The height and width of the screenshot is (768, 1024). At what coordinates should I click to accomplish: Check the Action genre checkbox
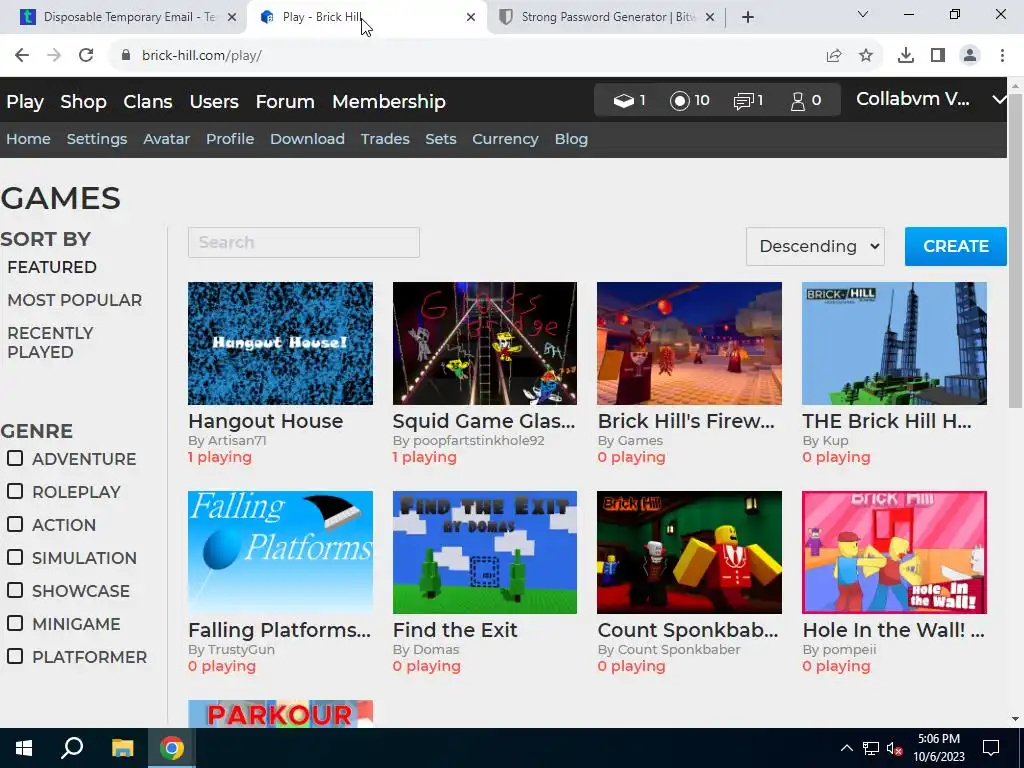(x=15, y=524)
